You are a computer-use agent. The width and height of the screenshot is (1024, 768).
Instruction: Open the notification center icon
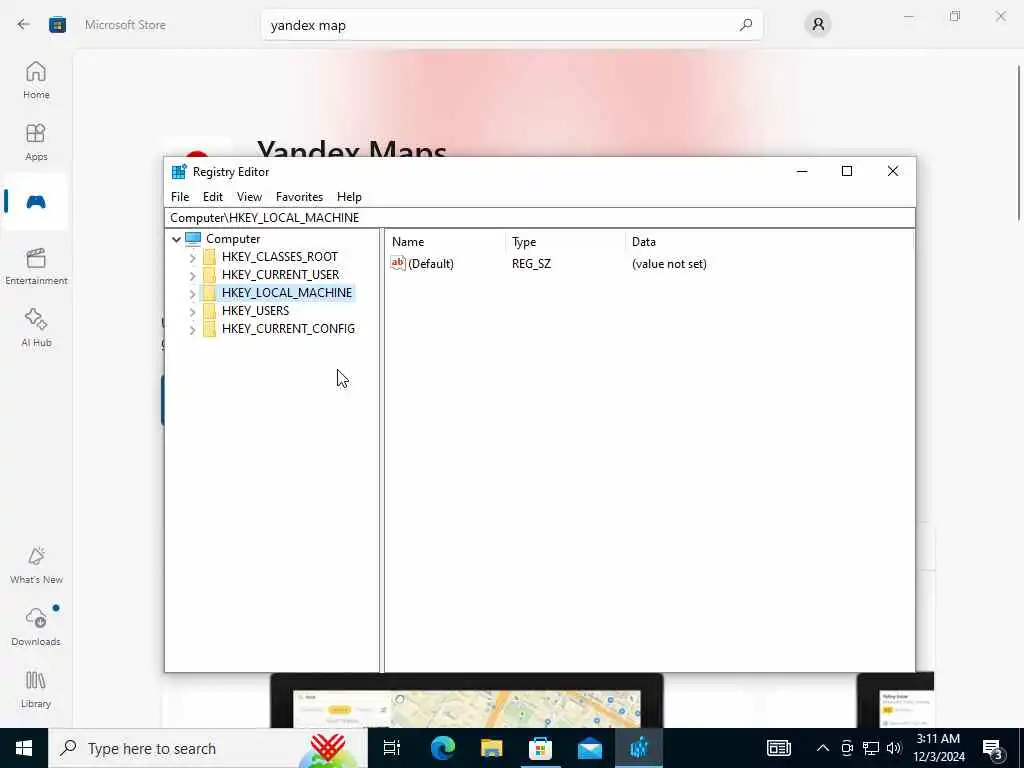pyautogui.click(x=993, y=749)
